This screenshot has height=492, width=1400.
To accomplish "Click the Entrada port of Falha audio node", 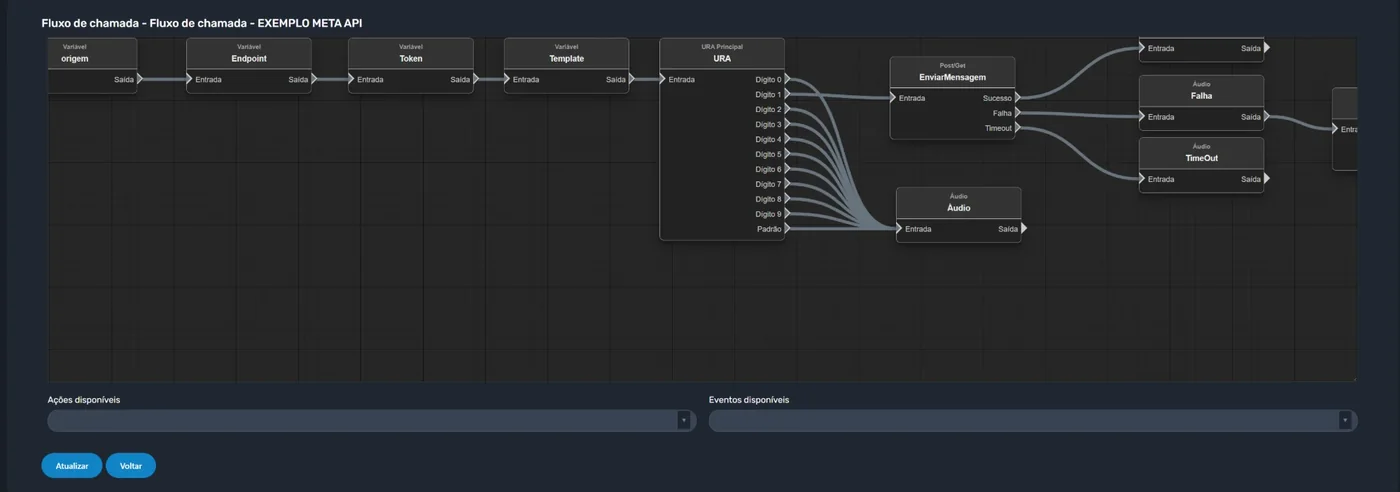I will coord(1143,117).
